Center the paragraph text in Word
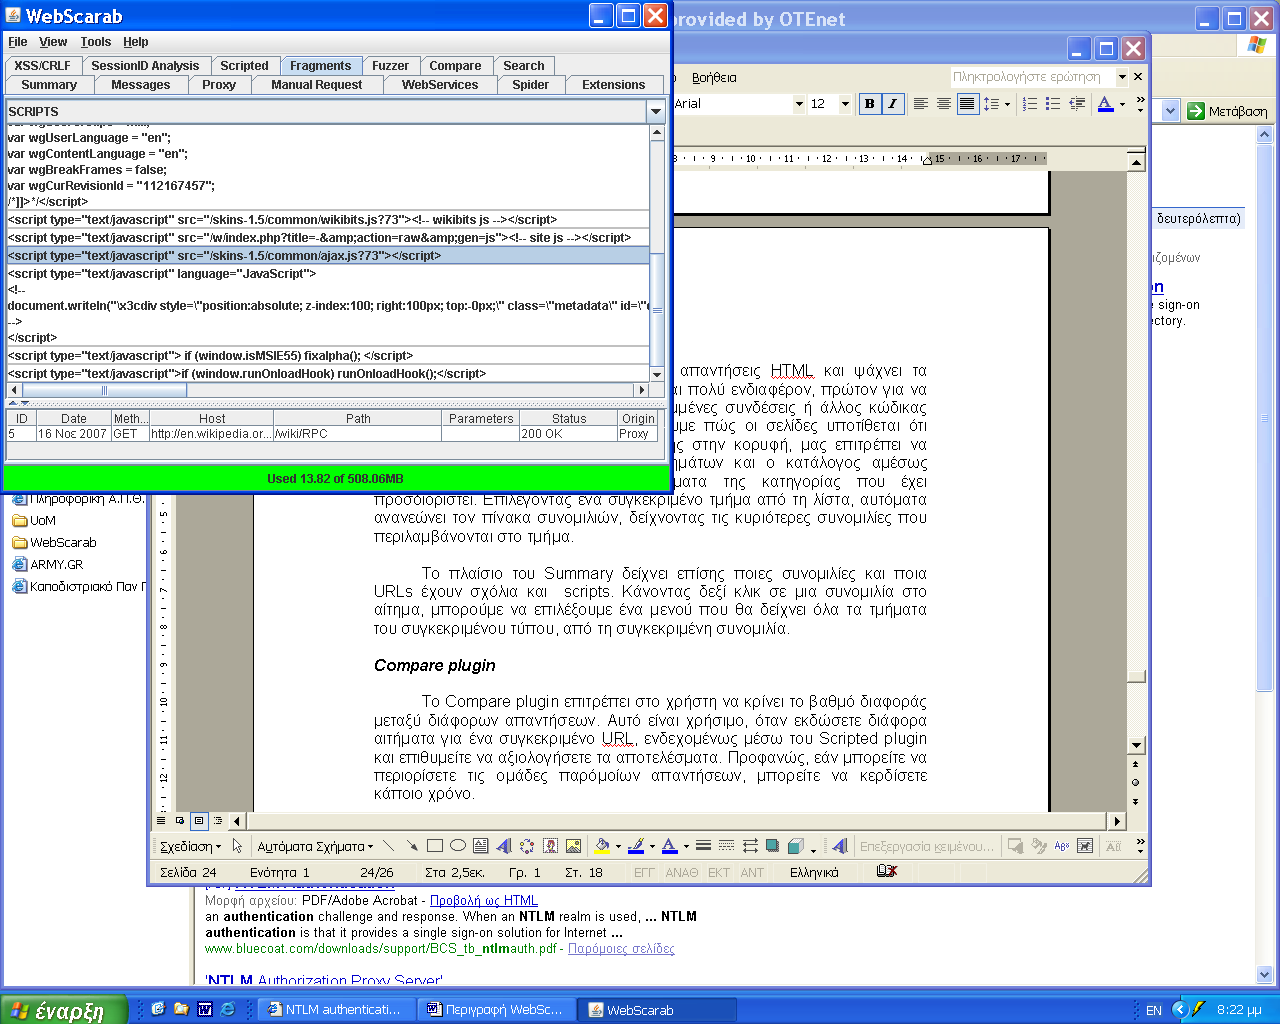This screenshot has height=1024, width=1280. coord(944,104)
